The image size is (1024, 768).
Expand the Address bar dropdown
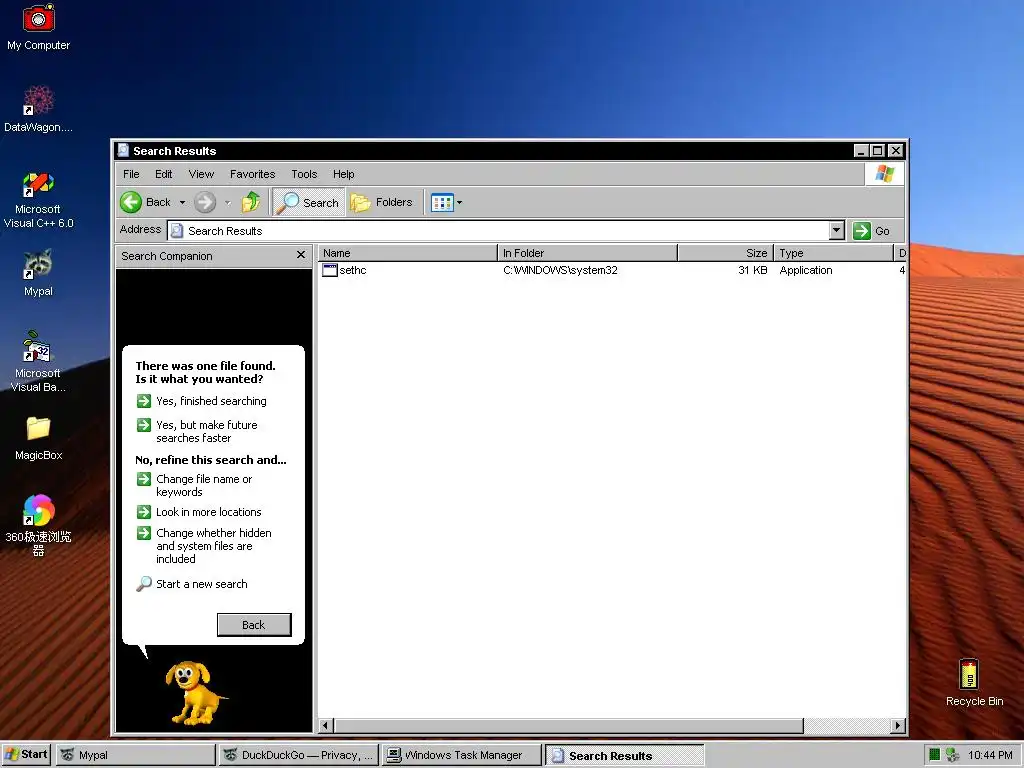click(x=837, y=231)
